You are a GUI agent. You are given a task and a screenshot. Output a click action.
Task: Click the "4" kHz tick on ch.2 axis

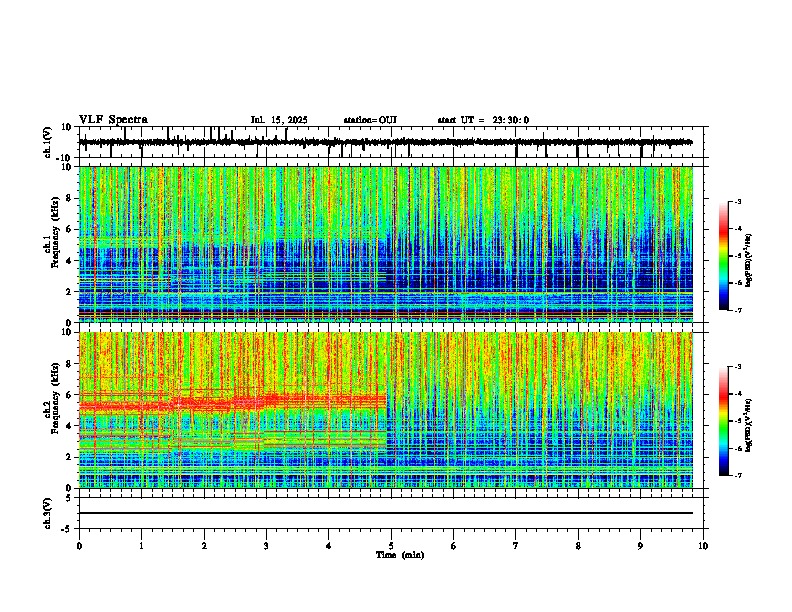[x=71, y=426]
